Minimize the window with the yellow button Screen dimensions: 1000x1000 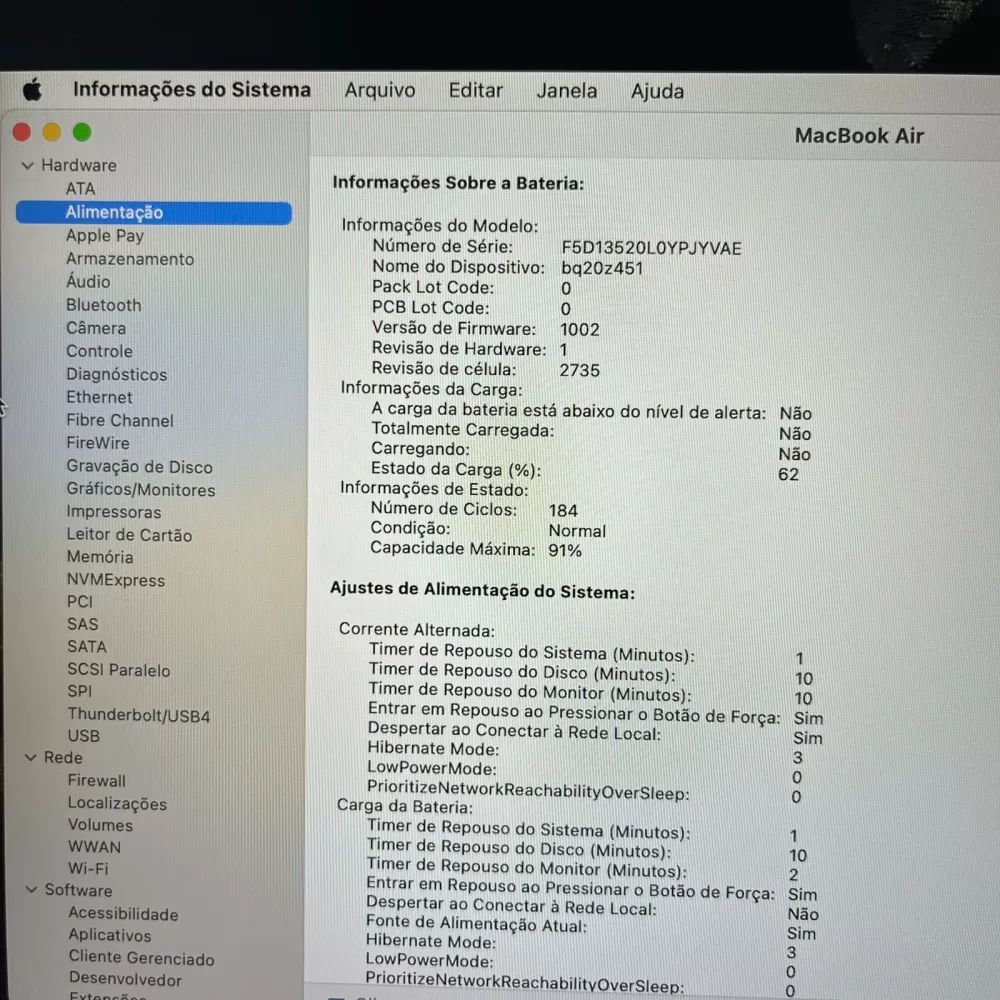(52, 132)
